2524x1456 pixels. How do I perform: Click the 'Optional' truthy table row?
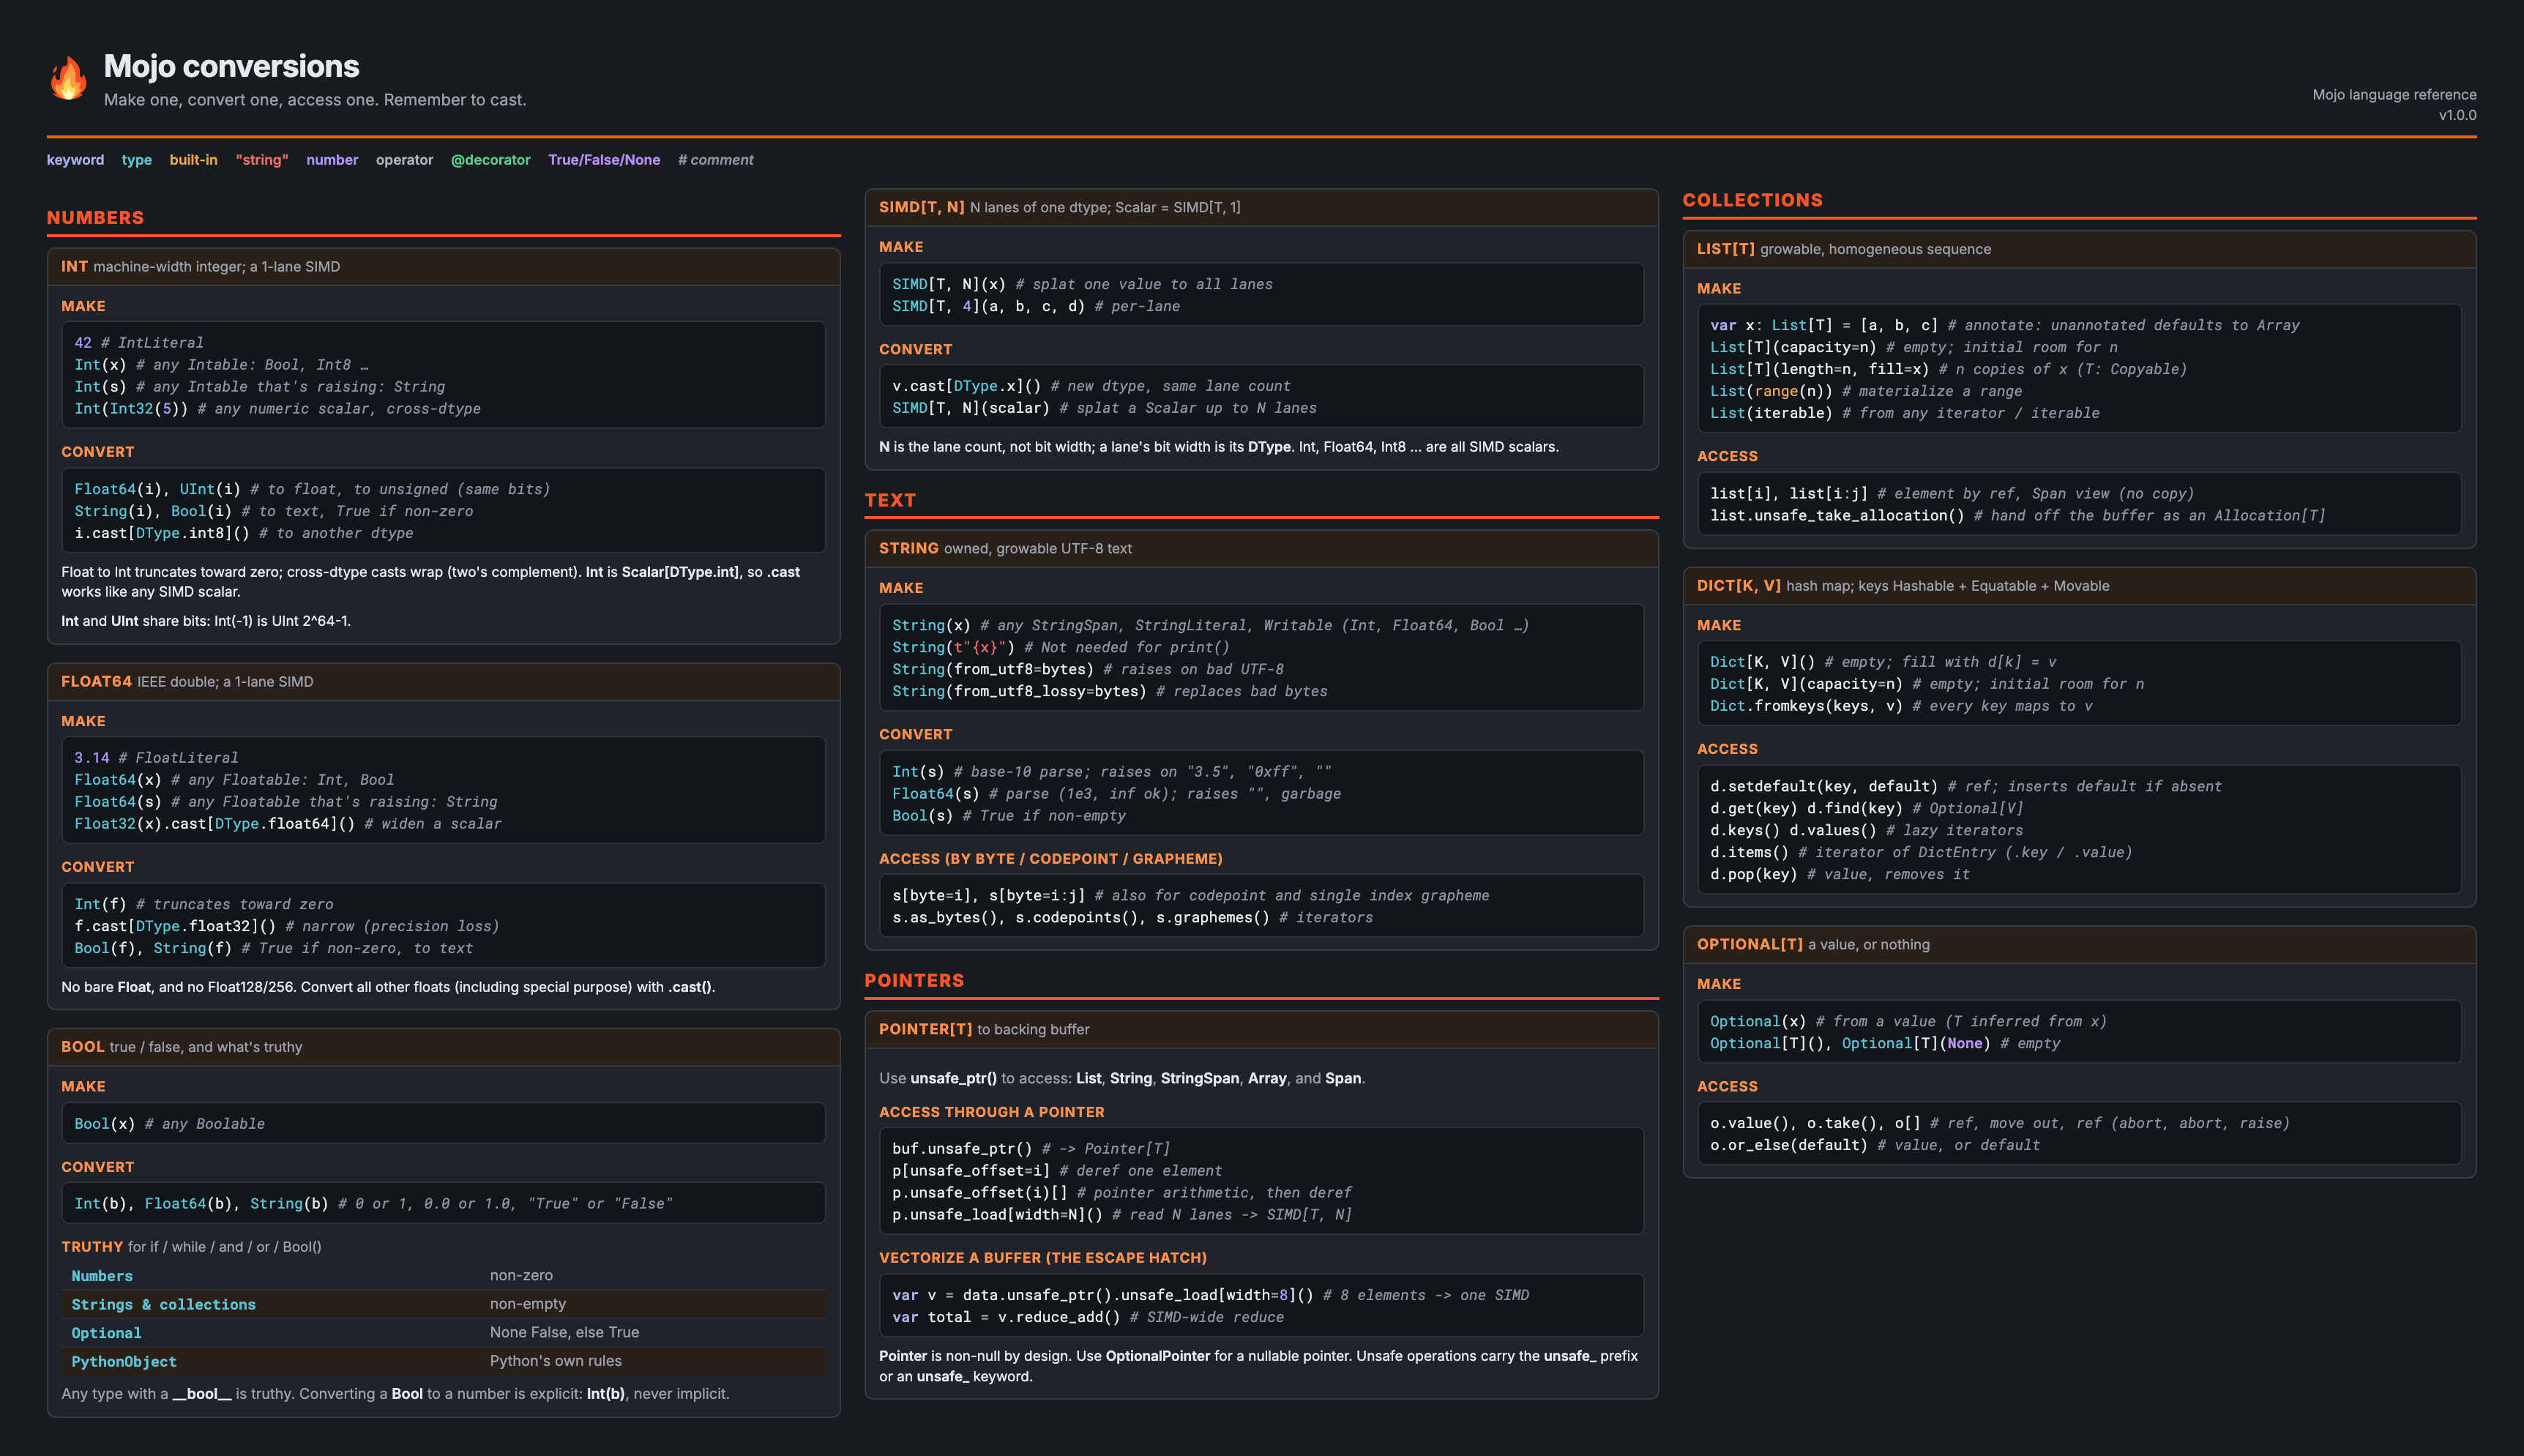coord(443,1333)
